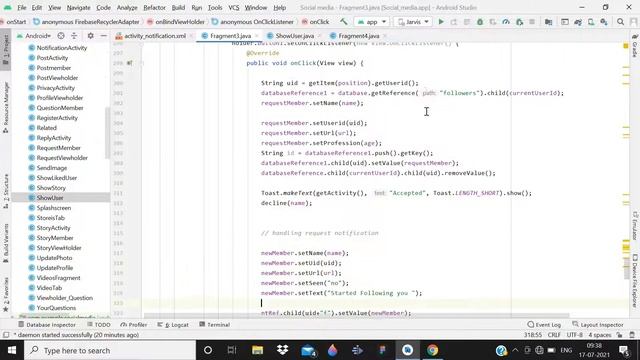Open the Profiler tool window
640x360 pixels.
(134, 324)
